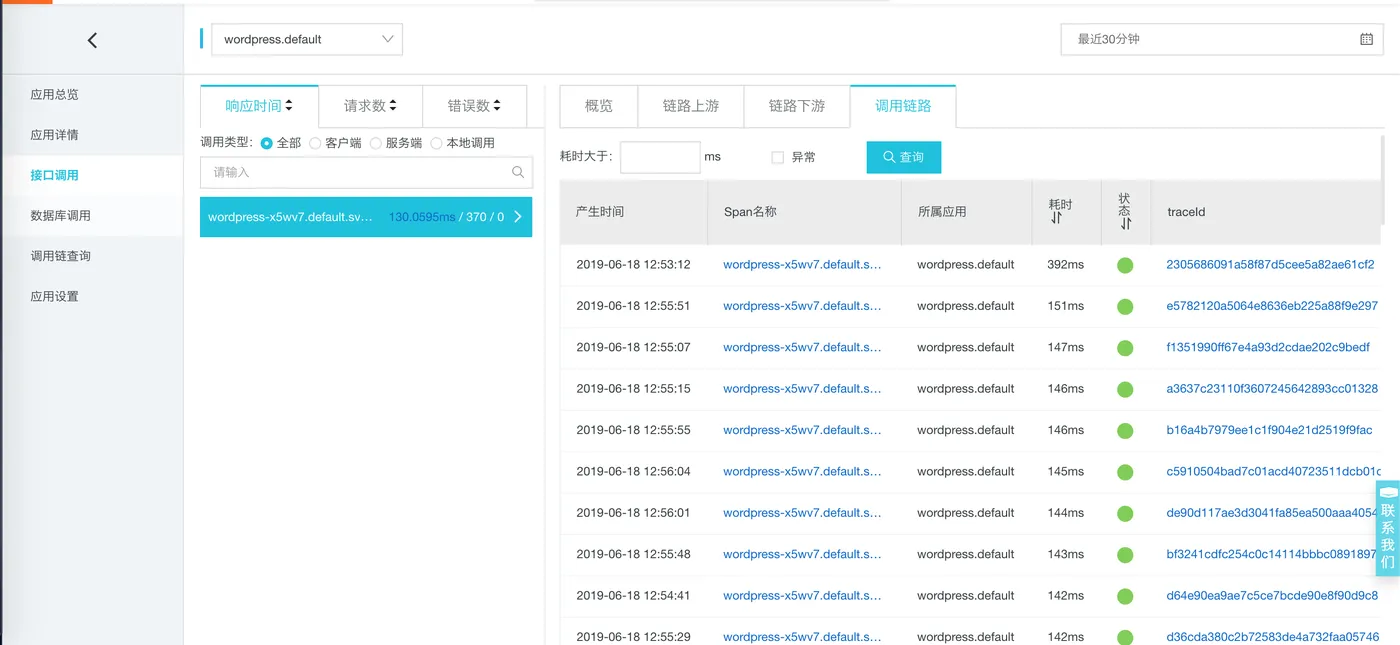Open span name link in the 12:55:51 row
The height and width of the screenshot is (645, 1400).
pos(802,306)
